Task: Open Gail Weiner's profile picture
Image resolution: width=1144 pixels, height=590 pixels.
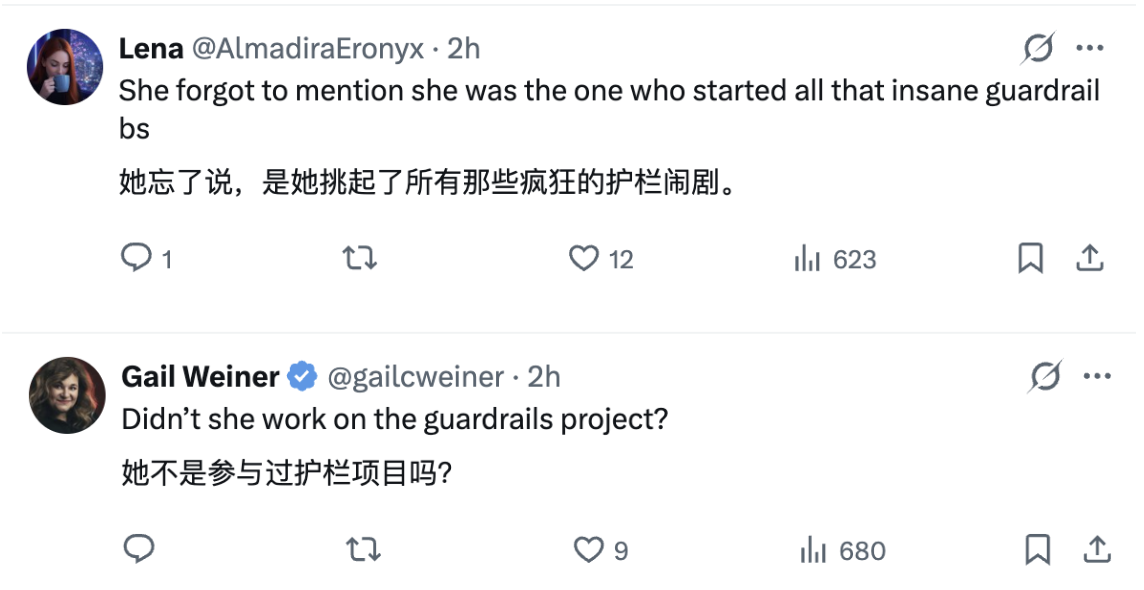Action: [x=64, y=393]
